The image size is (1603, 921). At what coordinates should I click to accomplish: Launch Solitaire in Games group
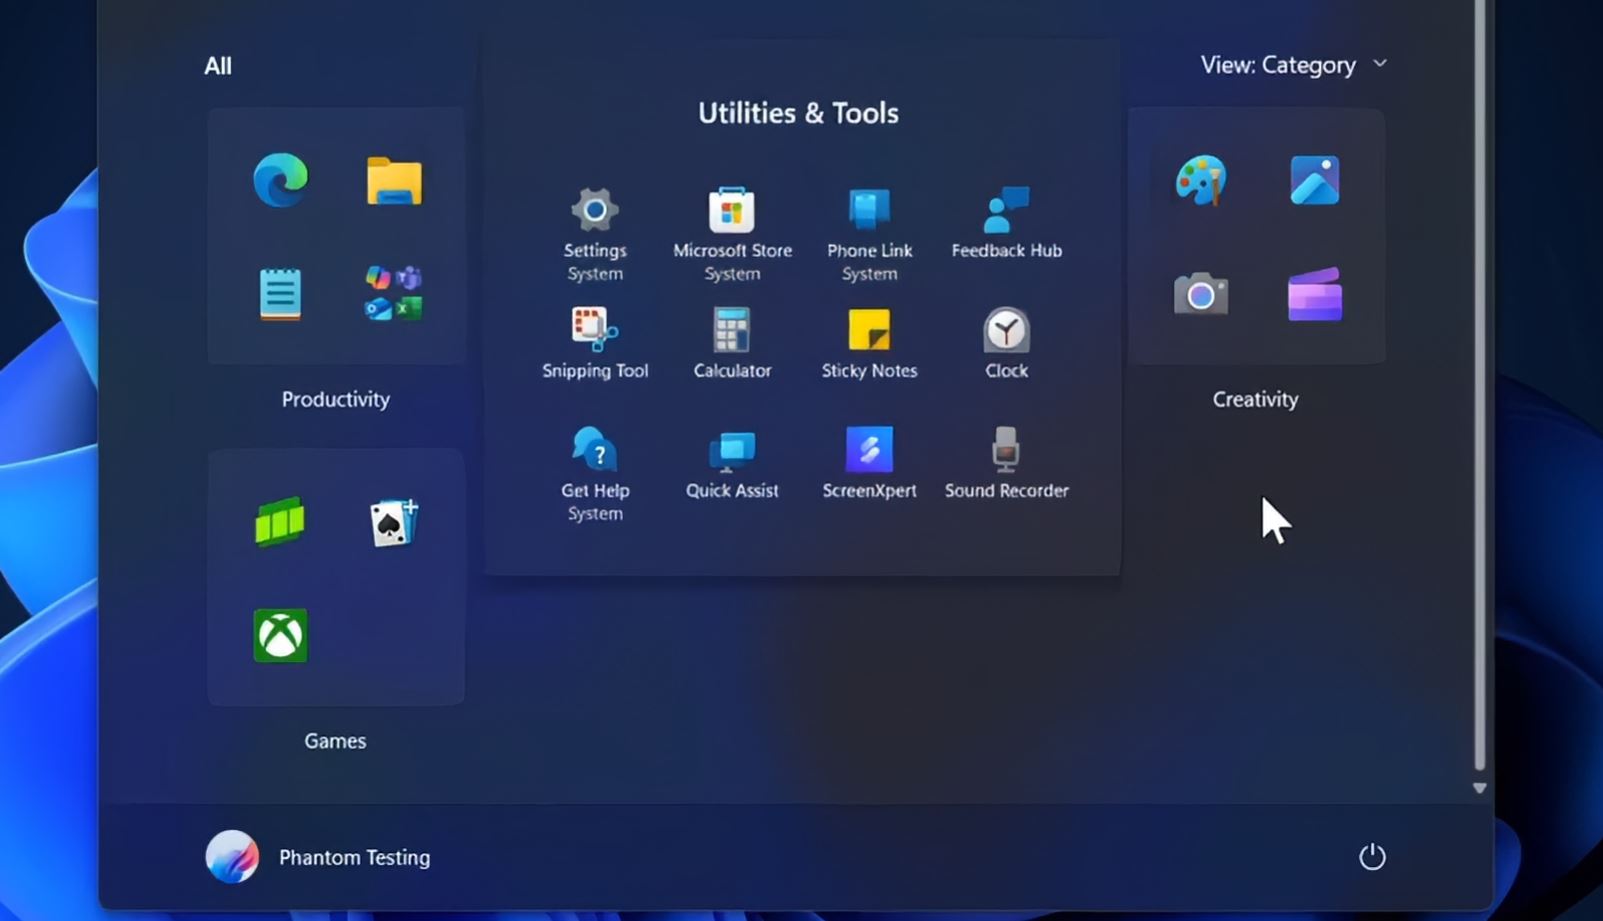394,522
